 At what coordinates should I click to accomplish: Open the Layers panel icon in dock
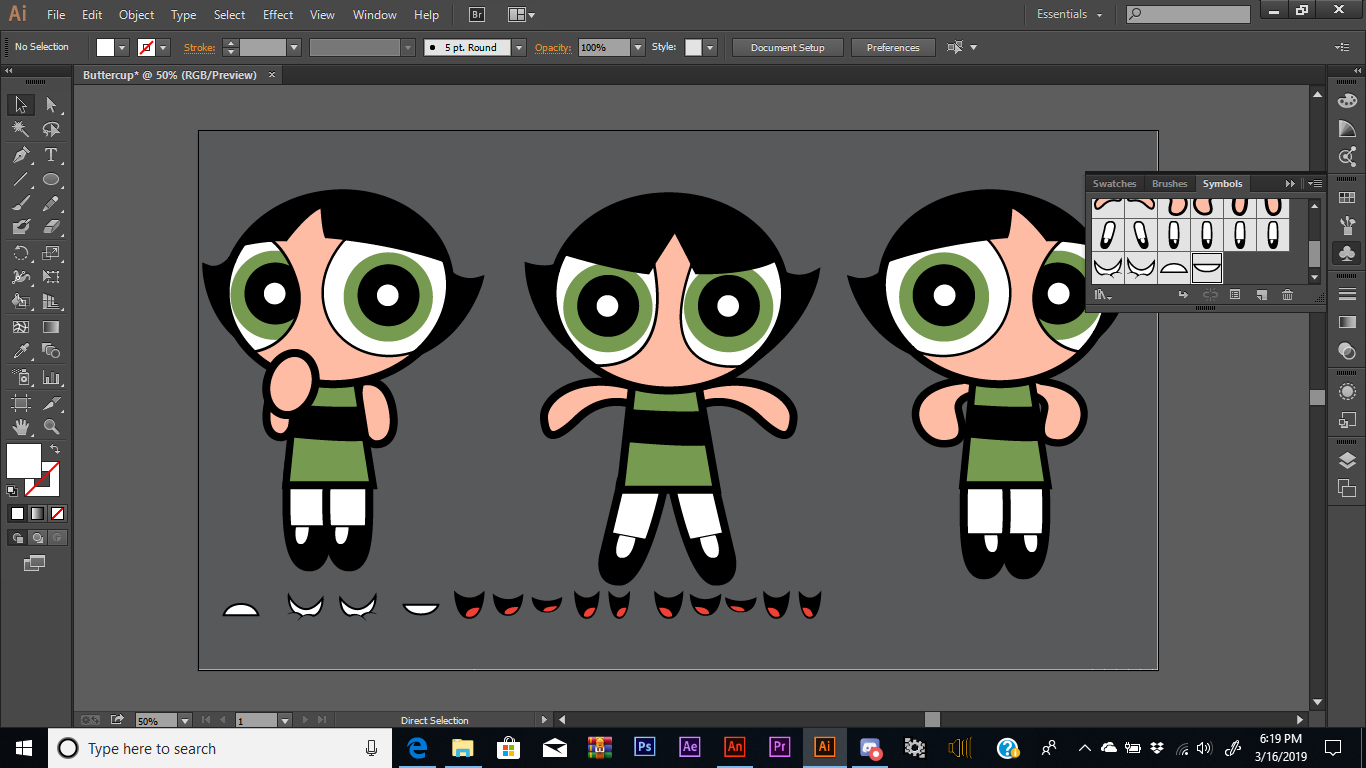click(1347, 461)
